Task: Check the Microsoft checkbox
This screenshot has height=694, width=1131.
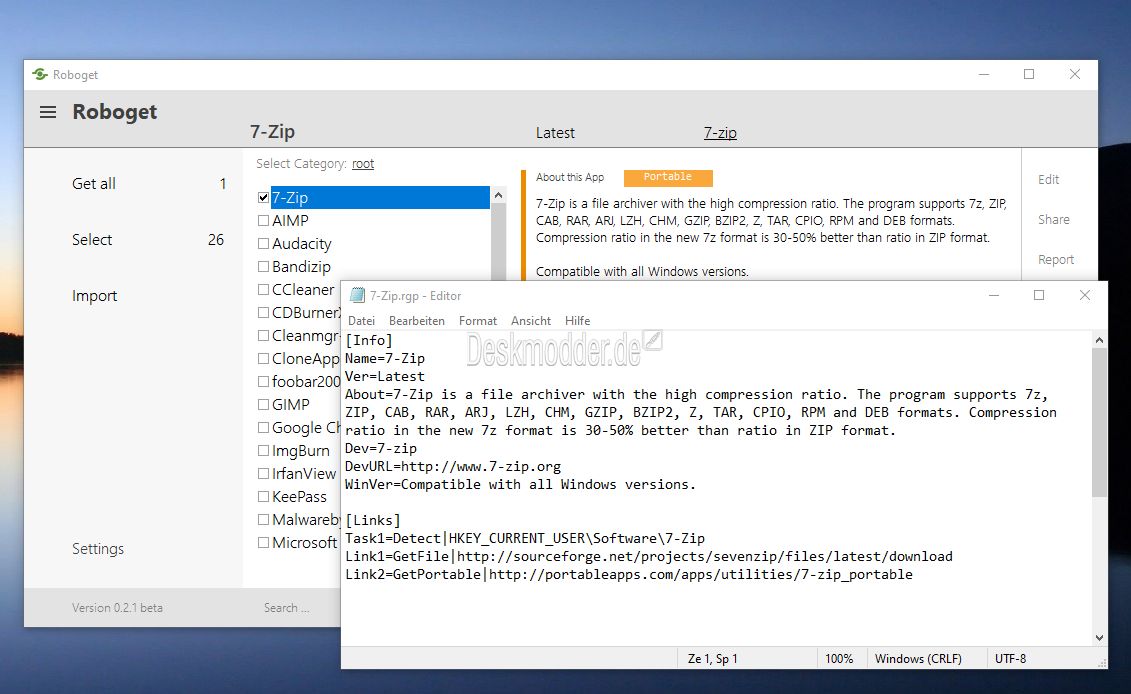Action: coord(263,543)
